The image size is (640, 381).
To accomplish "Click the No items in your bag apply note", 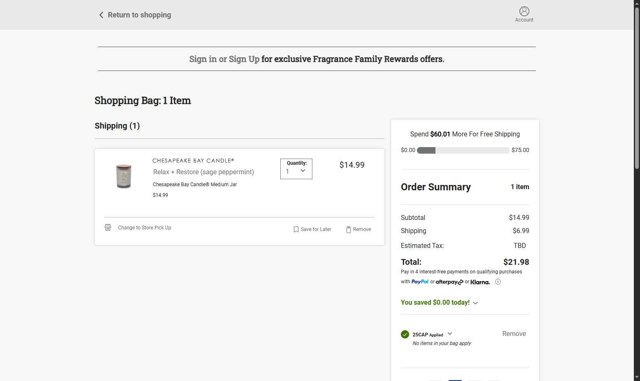I will coord(442,343).
